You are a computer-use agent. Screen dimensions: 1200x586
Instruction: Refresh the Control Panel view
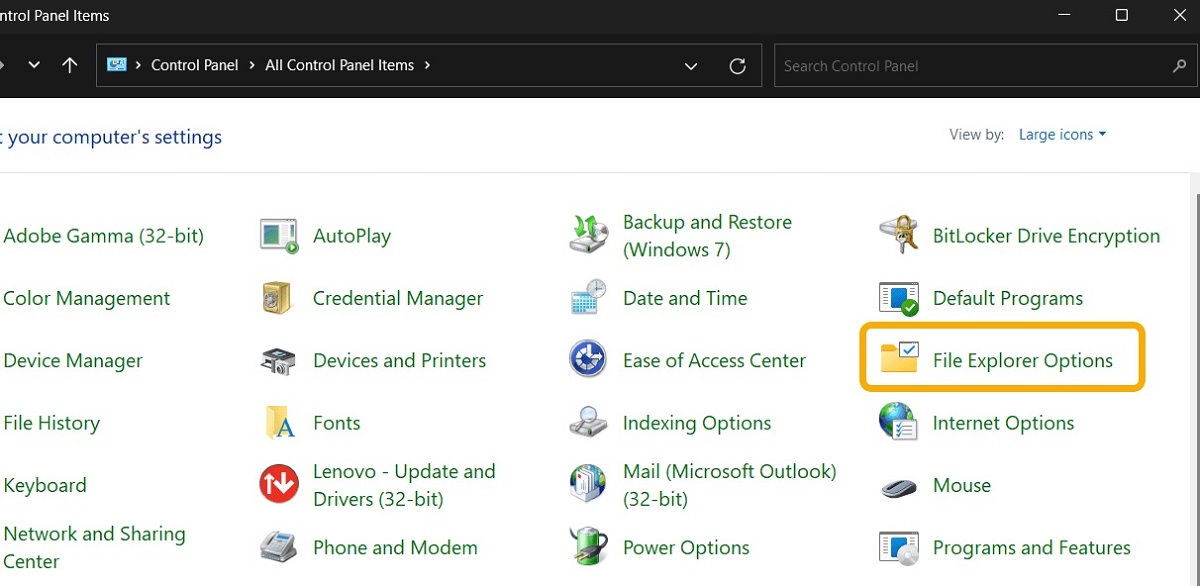click(x=738, y=65)
